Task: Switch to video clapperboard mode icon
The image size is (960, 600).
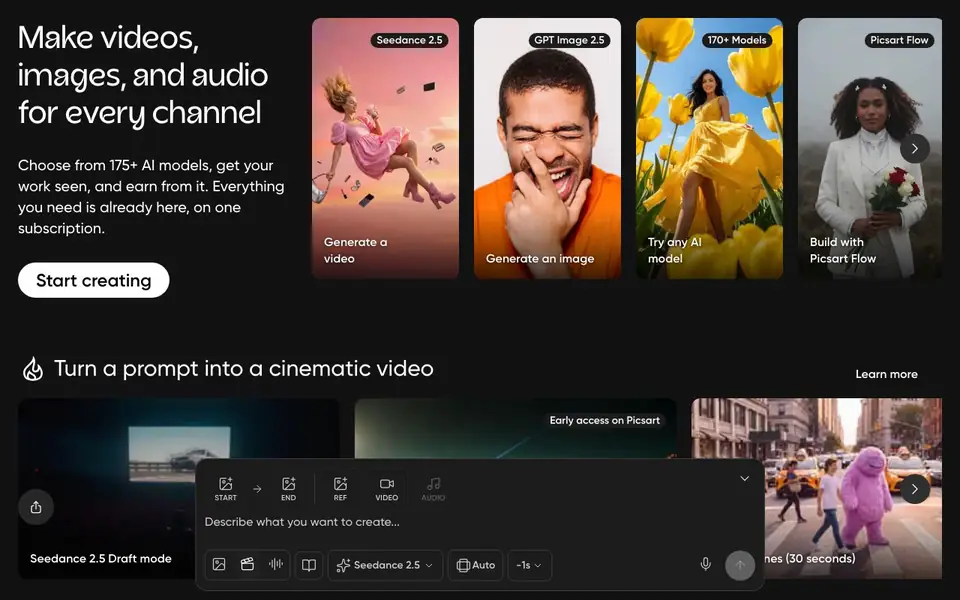Action: 247,564
